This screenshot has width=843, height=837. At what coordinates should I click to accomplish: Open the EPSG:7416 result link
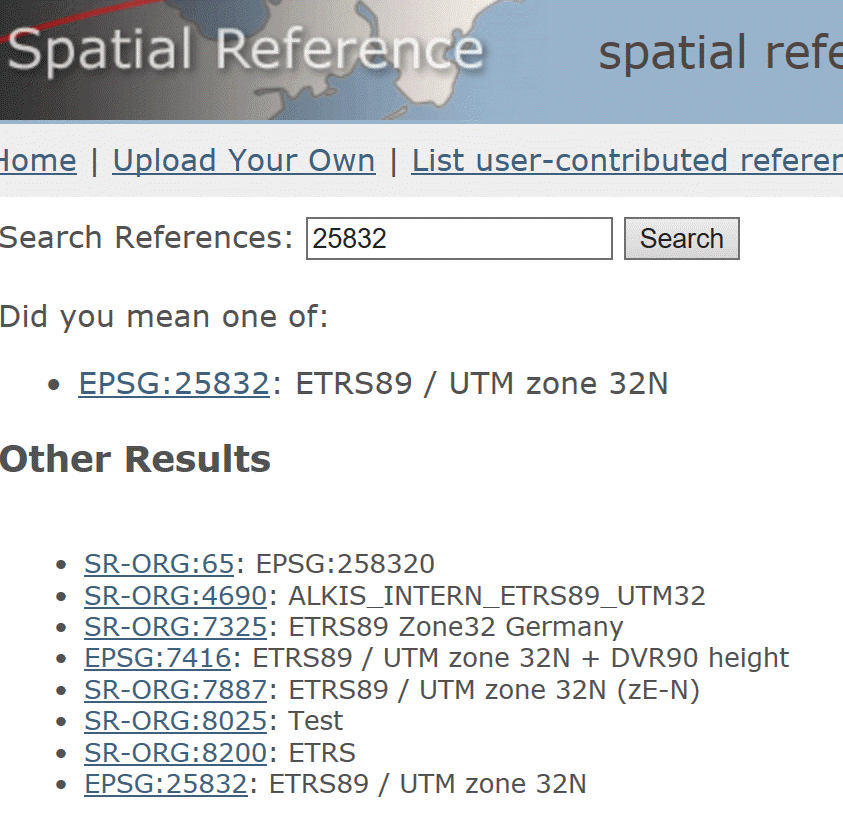point(157,658)
